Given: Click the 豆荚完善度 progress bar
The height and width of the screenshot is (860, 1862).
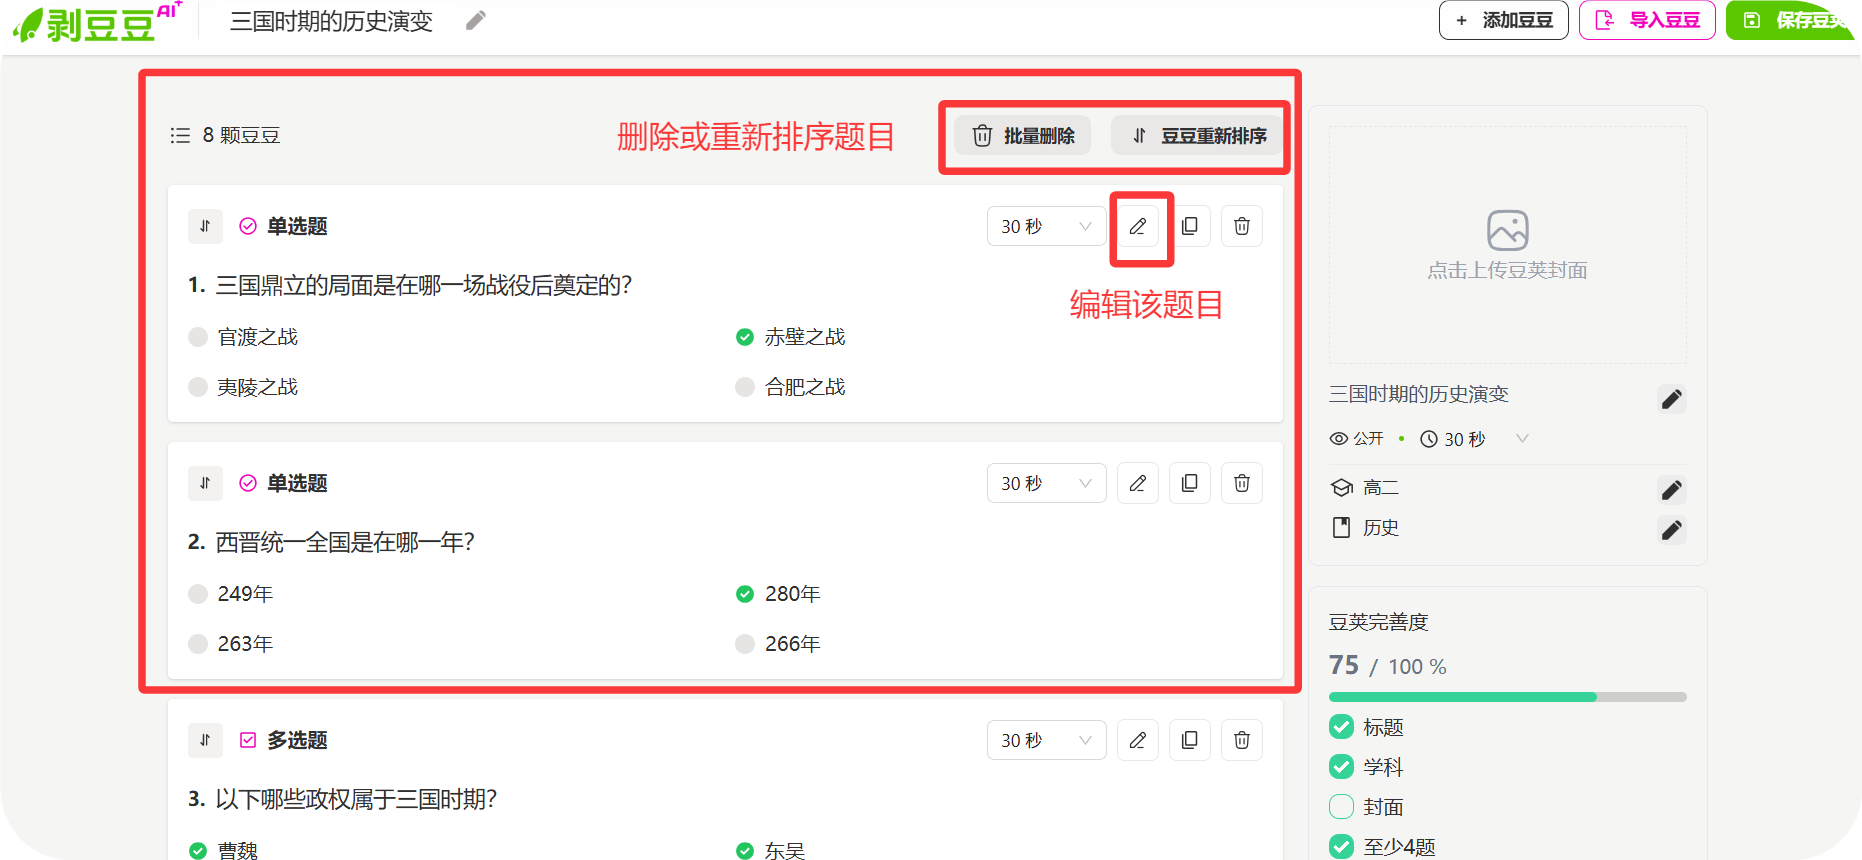Looking at the screenshot, I should coord(1507,697).
